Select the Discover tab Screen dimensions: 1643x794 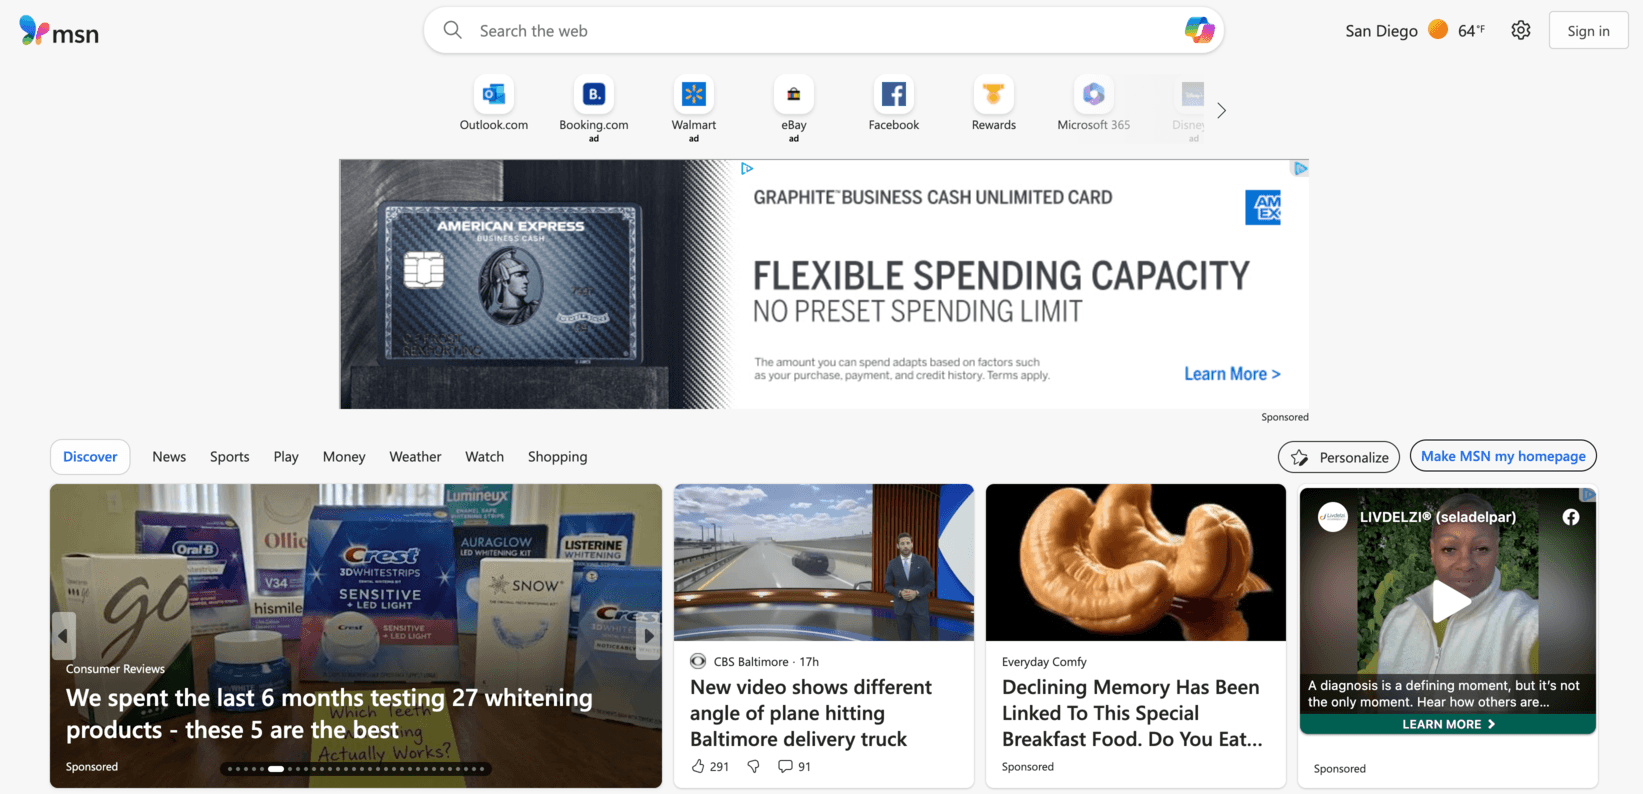point(90,457)
